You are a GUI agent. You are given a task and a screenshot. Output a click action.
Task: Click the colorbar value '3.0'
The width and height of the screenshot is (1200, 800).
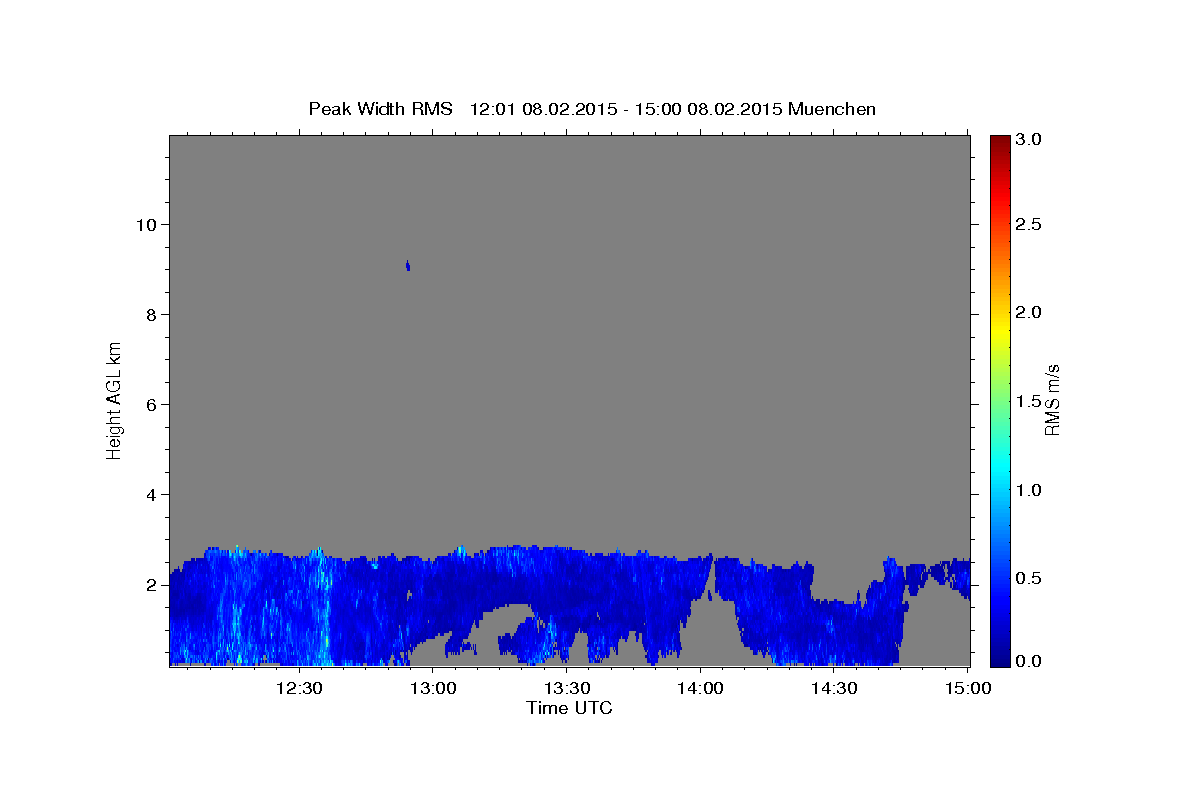1029,139
